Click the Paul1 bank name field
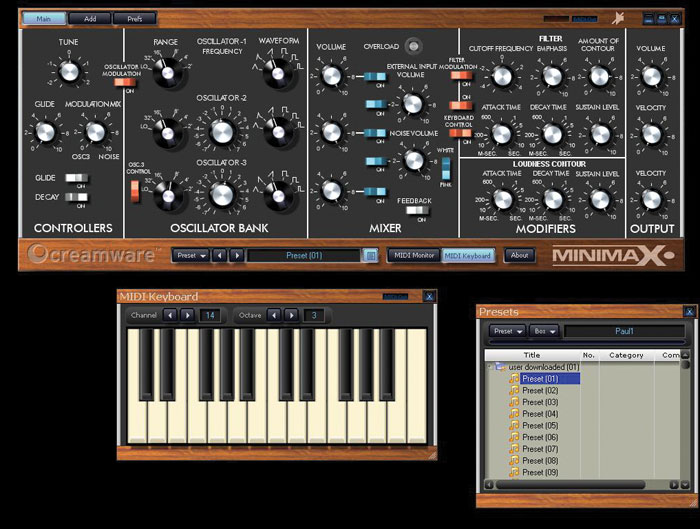 [x=624, y=331]
